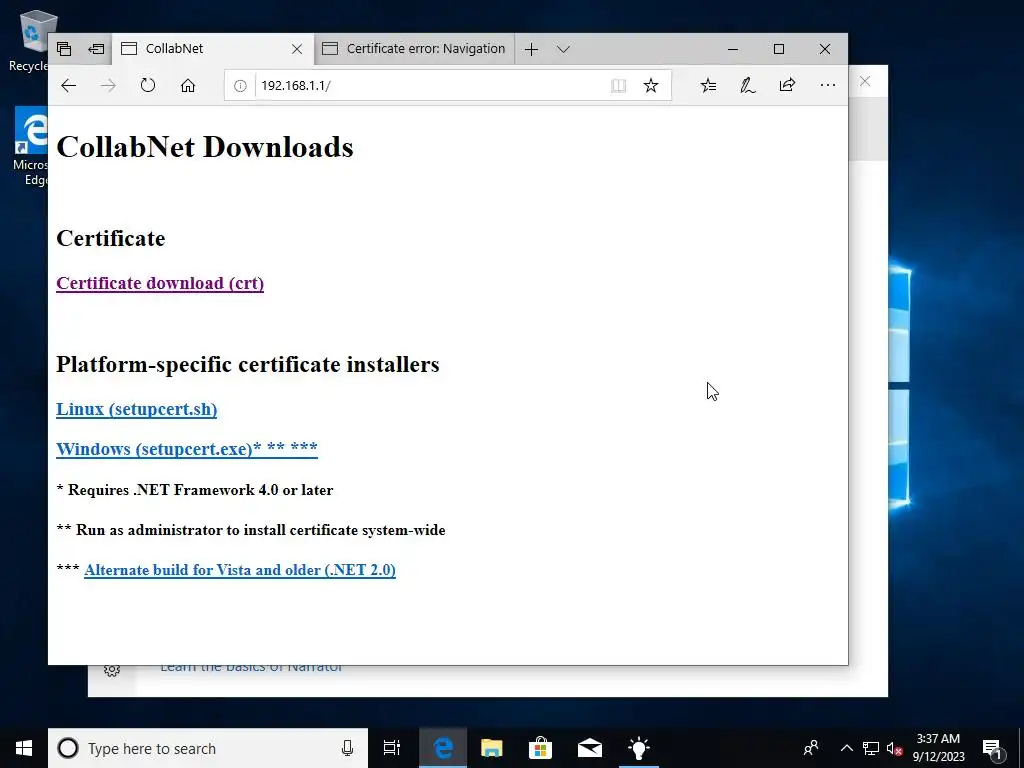Screen dimensions: 1024x768
Task: Set these tabs aside icon
Action: click(x=96, y=49)
